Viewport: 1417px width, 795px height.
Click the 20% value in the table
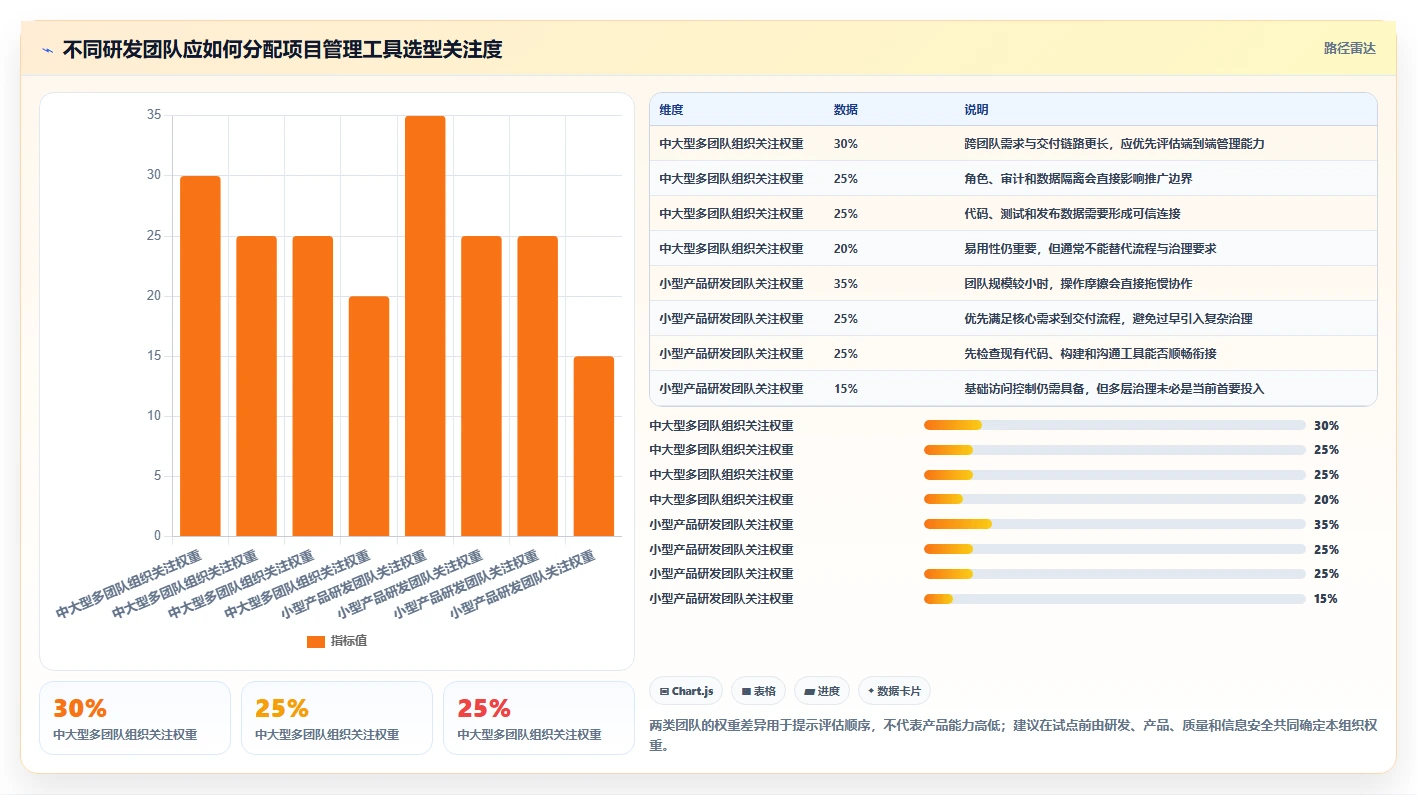click(x=845, y=249)
